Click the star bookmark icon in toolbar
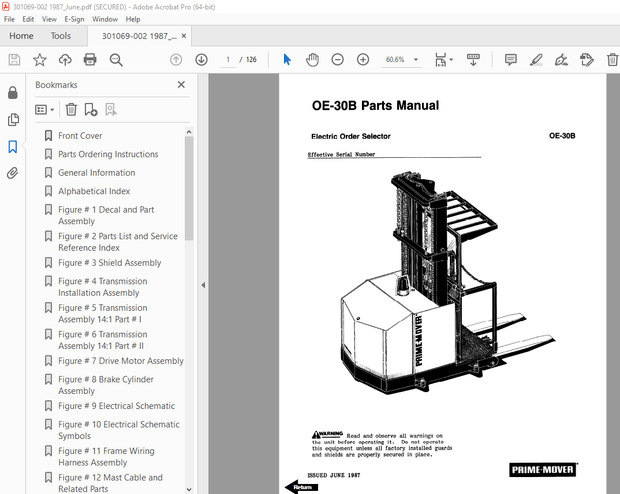 coord(40,60)
